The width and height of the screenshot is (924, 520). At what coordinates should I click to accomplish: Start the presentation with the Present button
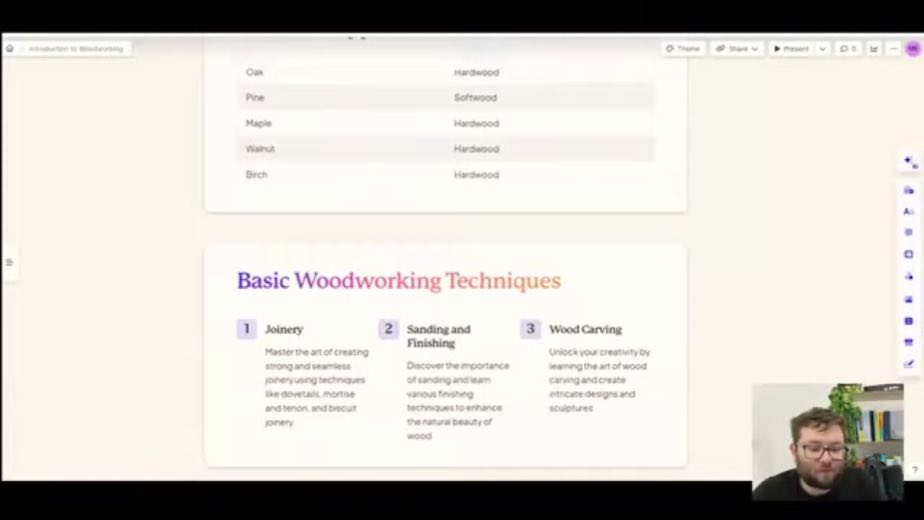point(791,49)
